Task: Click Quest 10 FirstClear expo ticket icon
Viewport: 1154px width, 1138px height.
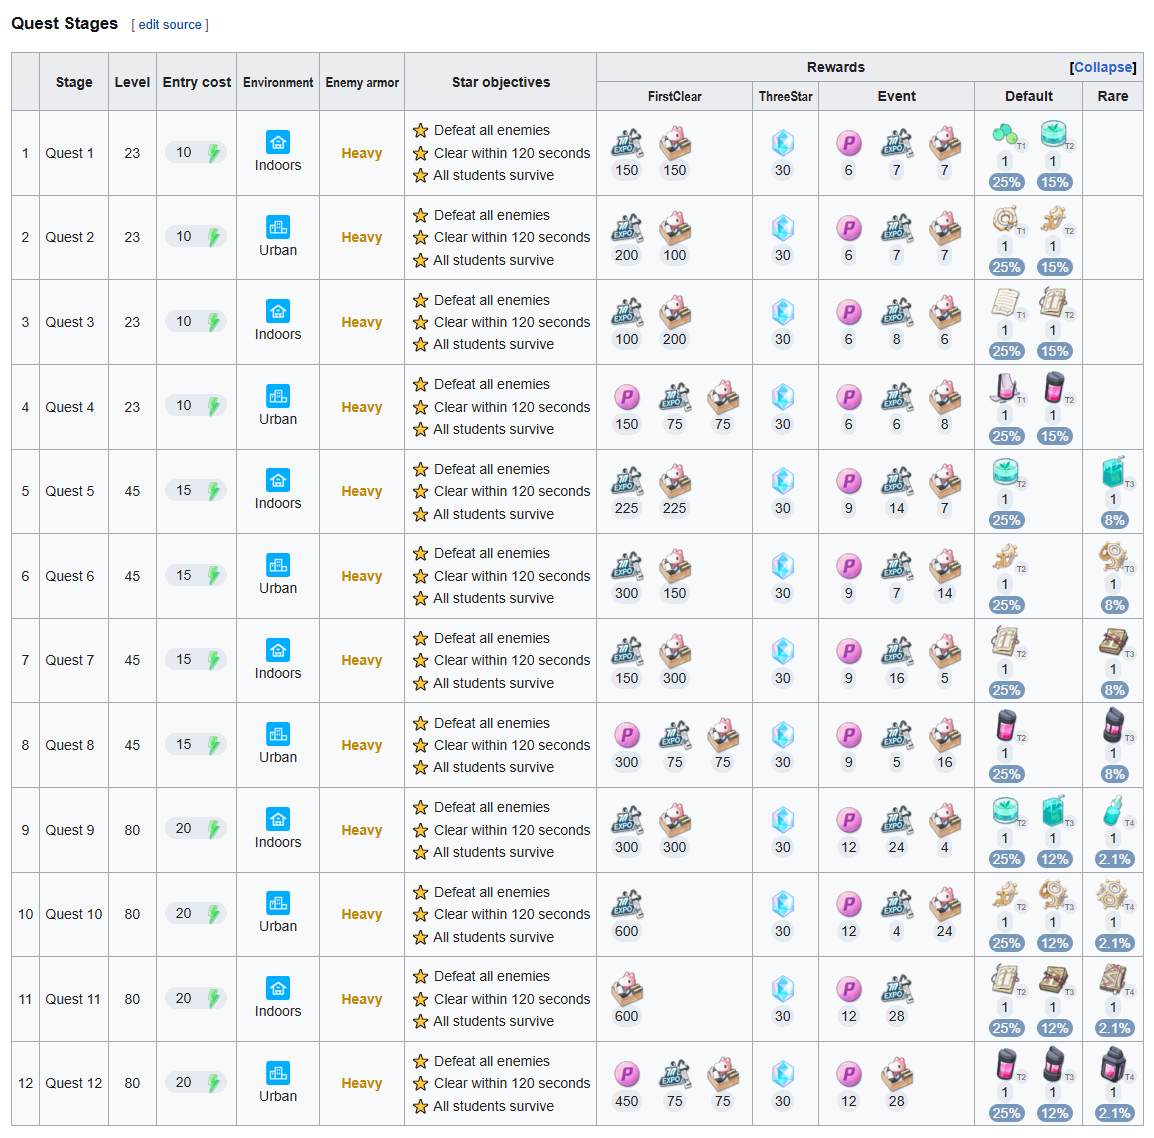Action: pos(626,904)
